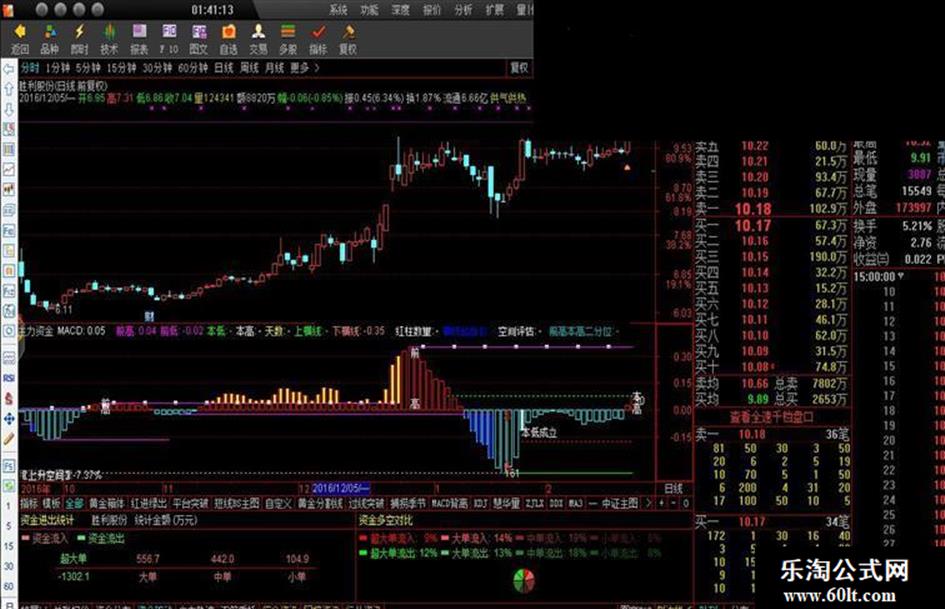Switch to the 周线 weekly chart tab
Image resolution: width=945 pixels, height=609 pixels.
click(x=249, y=68)
